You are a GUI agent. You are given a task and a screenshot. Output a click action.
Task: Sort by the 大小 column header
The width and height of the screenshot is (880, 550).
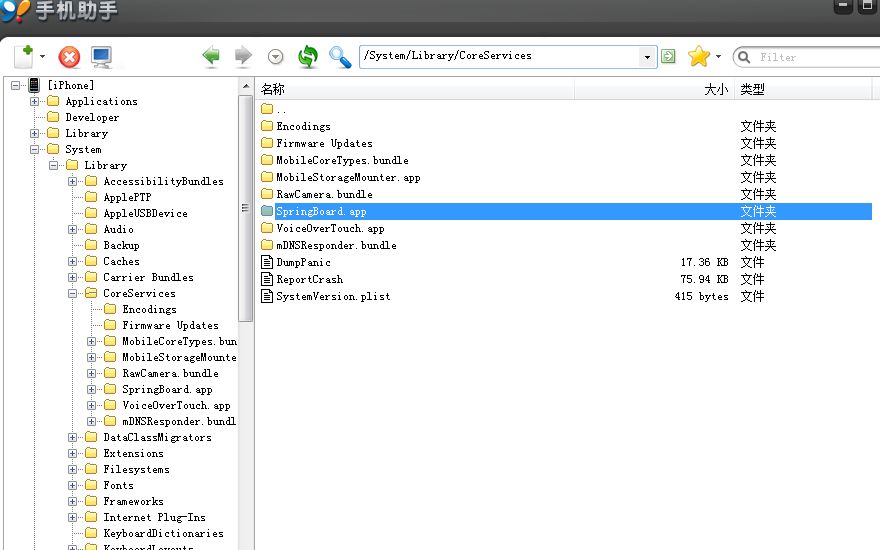click(x=654, y=89)
